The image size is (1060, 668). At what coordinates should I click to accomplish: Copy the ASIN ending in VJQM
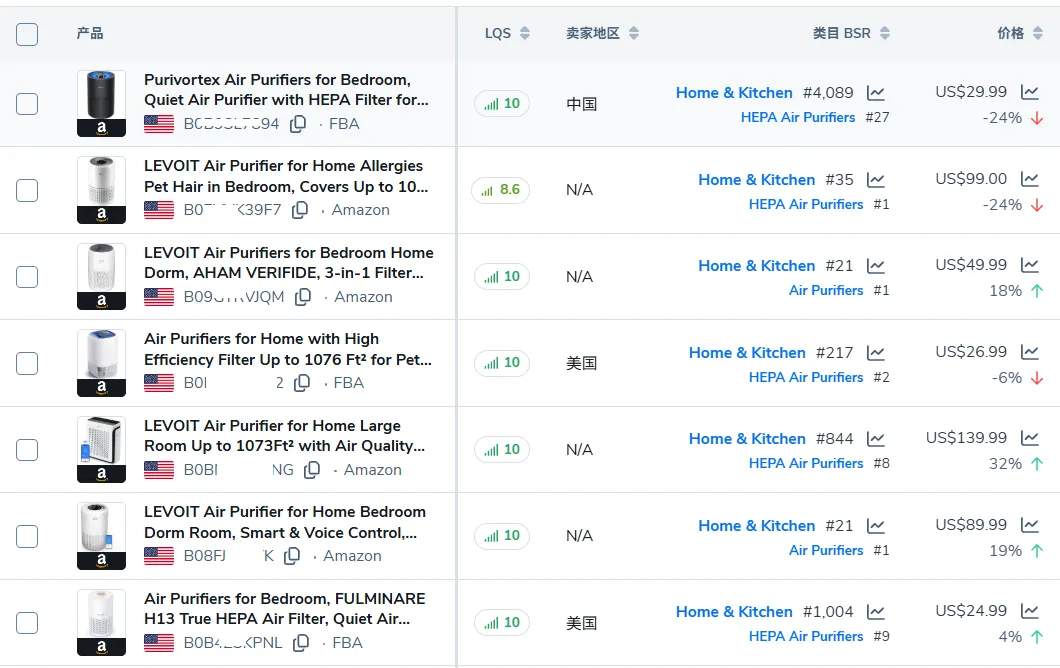coord(303,297)
